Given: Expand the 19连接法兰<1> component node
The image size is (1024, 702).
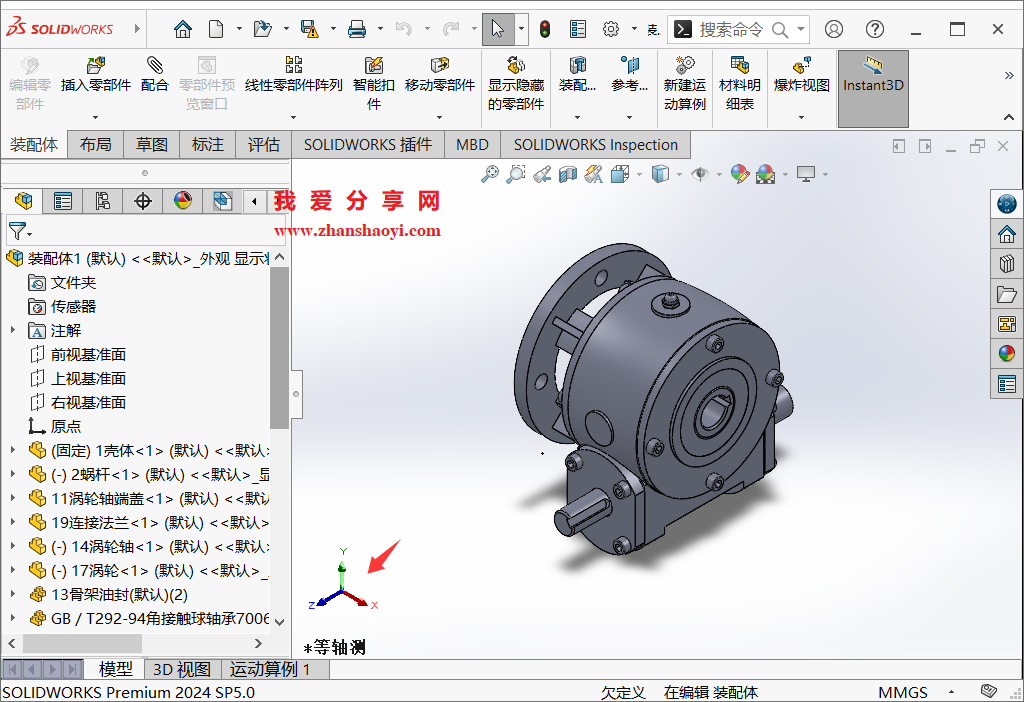Looking at the screenshot, I should click(12, 522).
